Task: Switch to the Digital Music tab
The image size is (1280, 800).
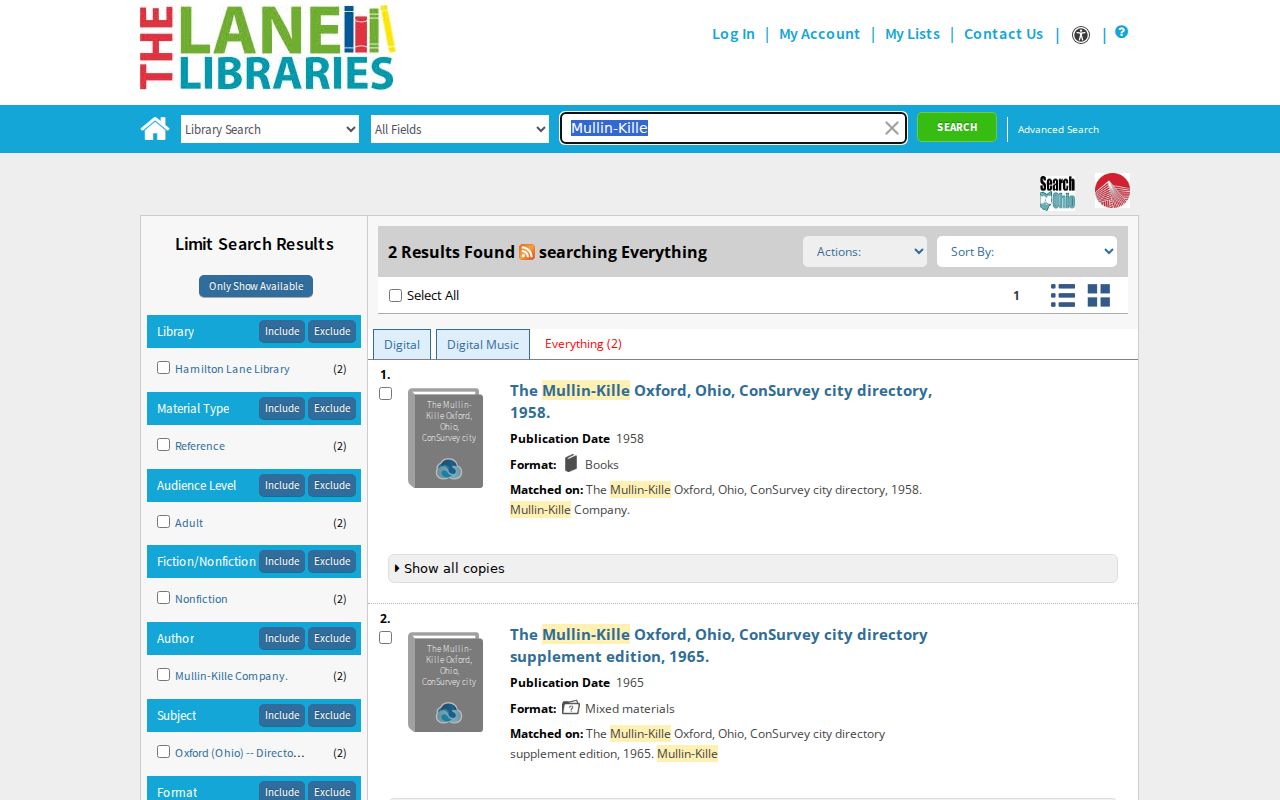Action: 483,344
